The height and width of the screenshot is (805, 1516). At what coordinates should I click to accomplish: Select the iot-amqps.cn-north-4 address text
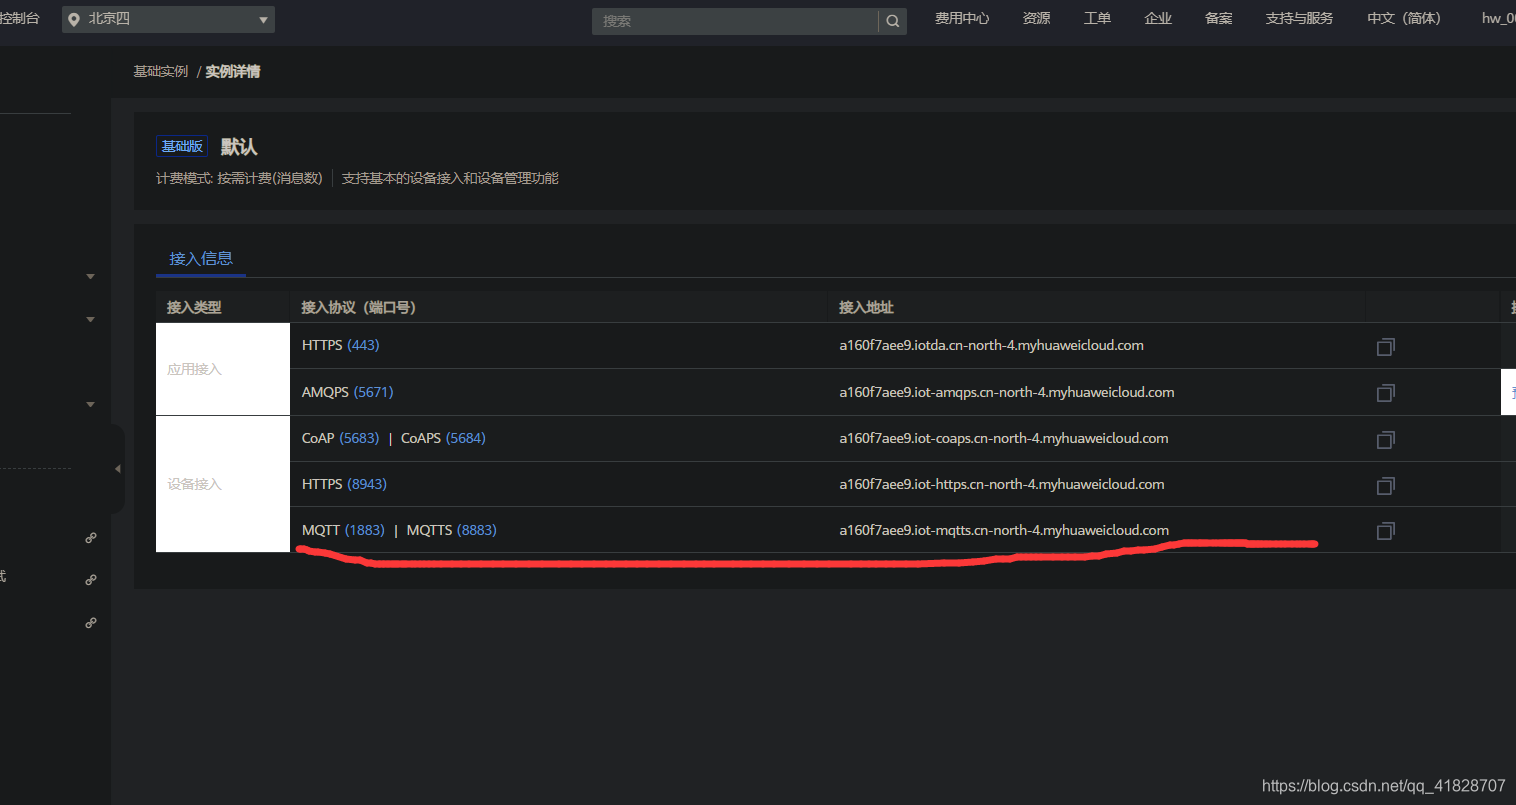coord(1007,393)
